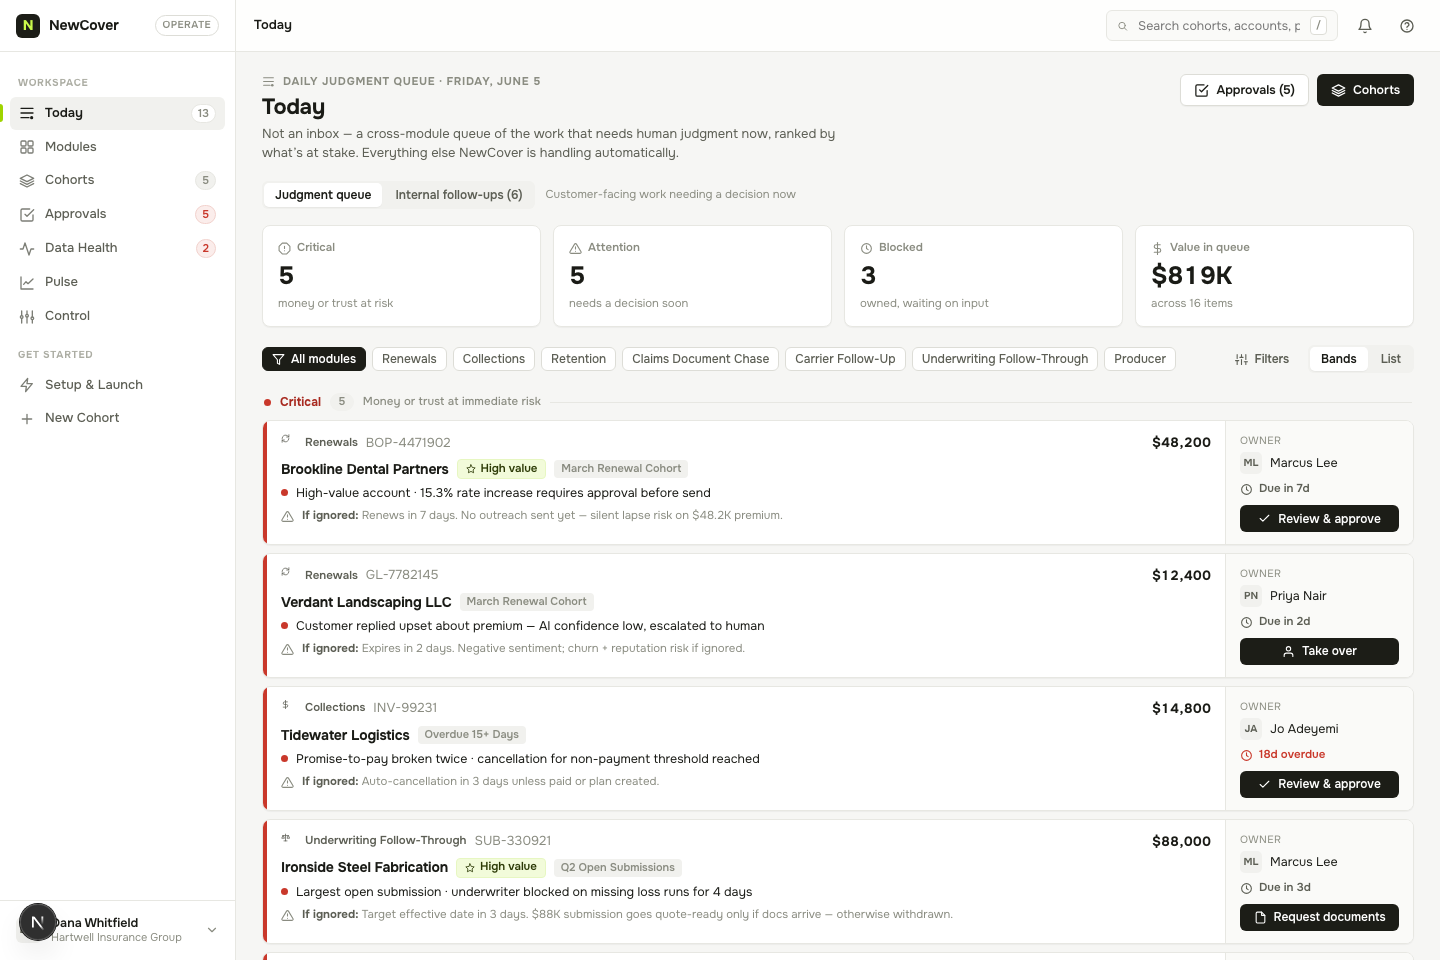Open the notifications bell
Screen dimensions: 1440x960
[1365, 26]
